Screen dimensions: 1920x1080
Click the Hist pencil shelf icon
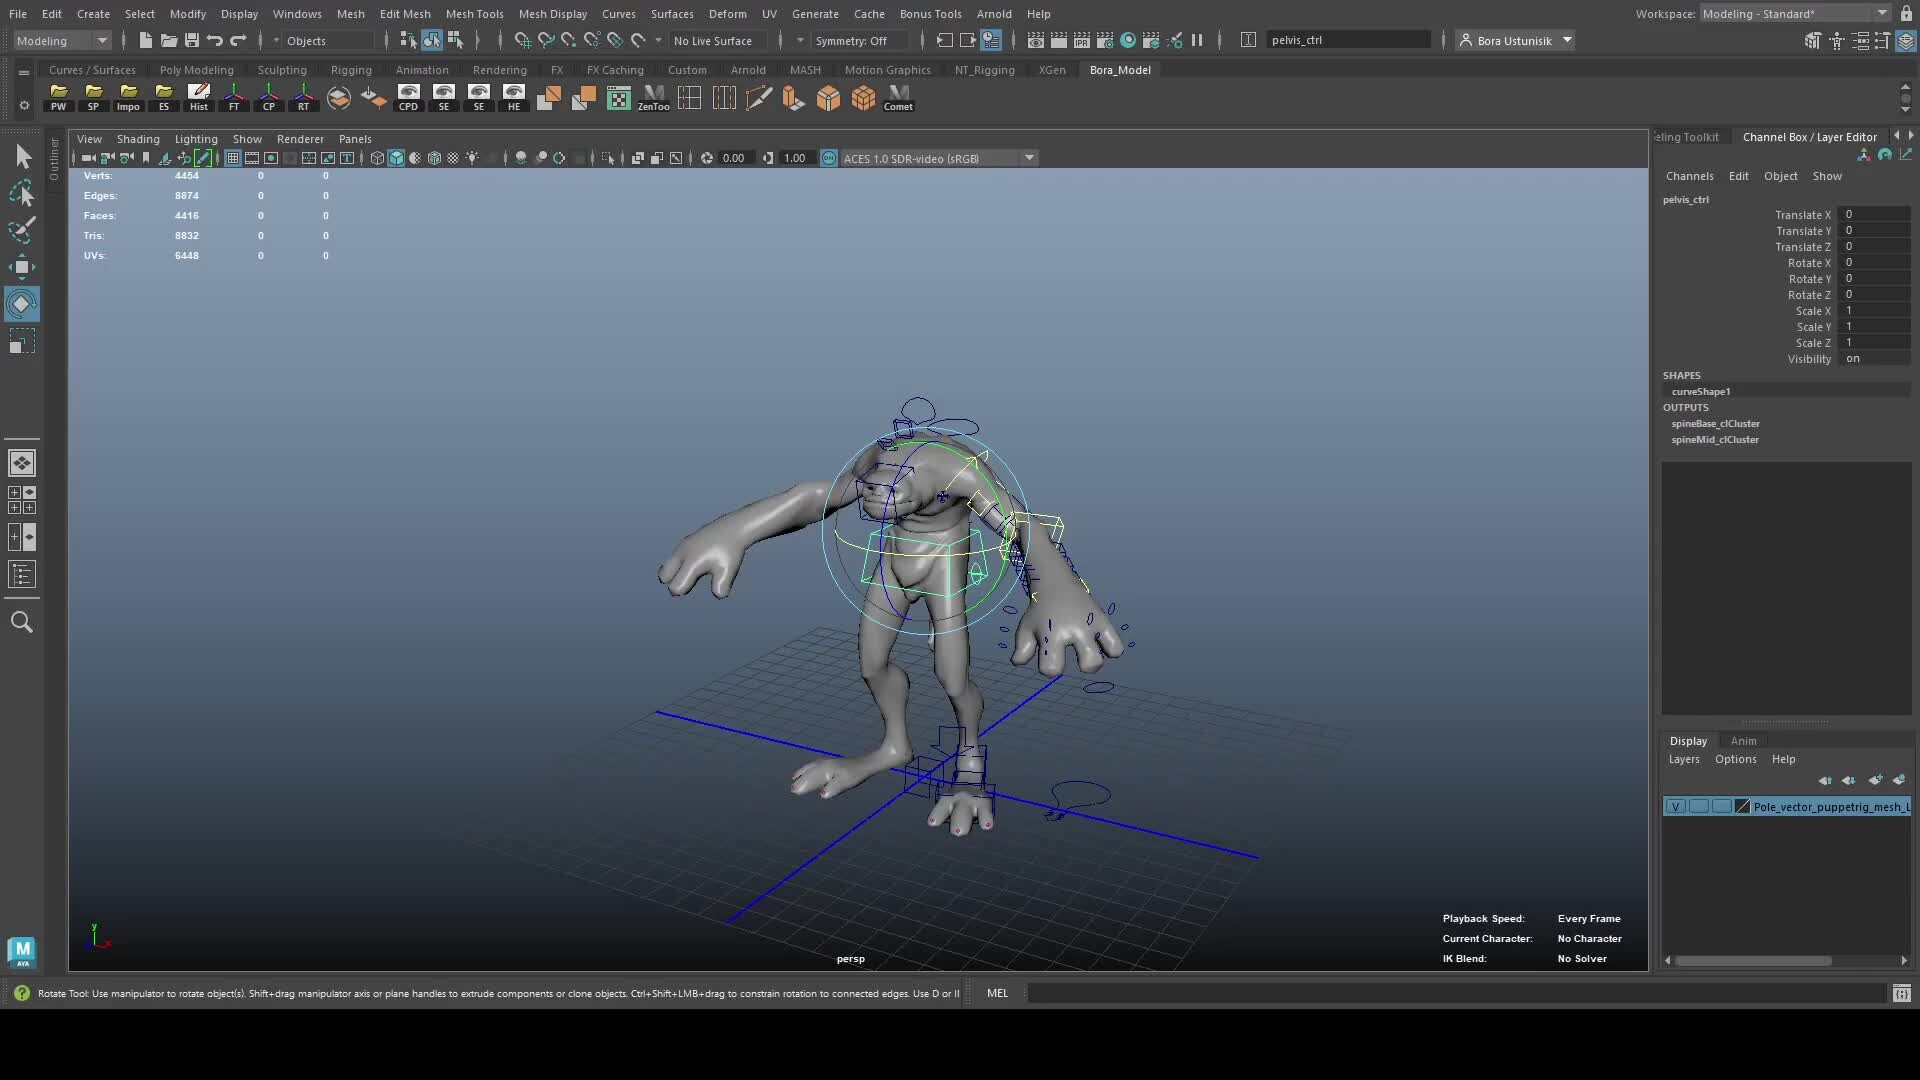pyautogui.click(x=199, y=97)
